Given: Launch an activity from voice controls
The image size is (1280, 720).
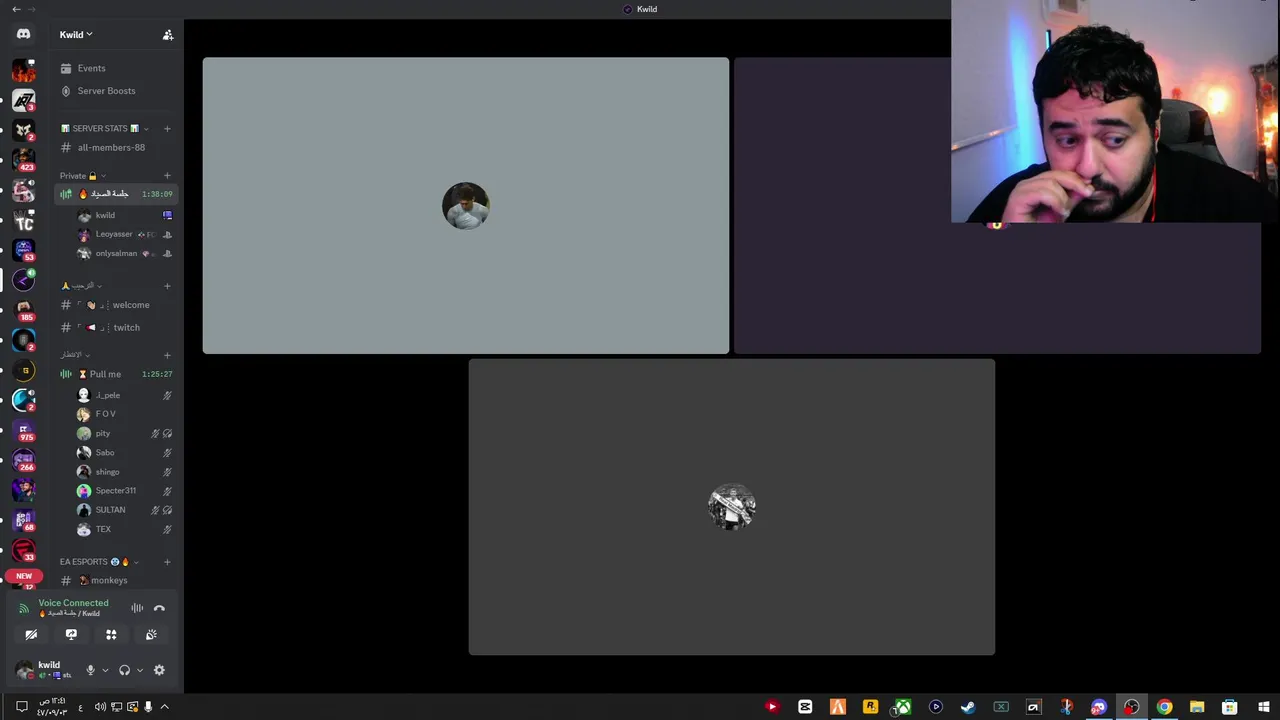Looking at the screenshot, I should point(111,634).
